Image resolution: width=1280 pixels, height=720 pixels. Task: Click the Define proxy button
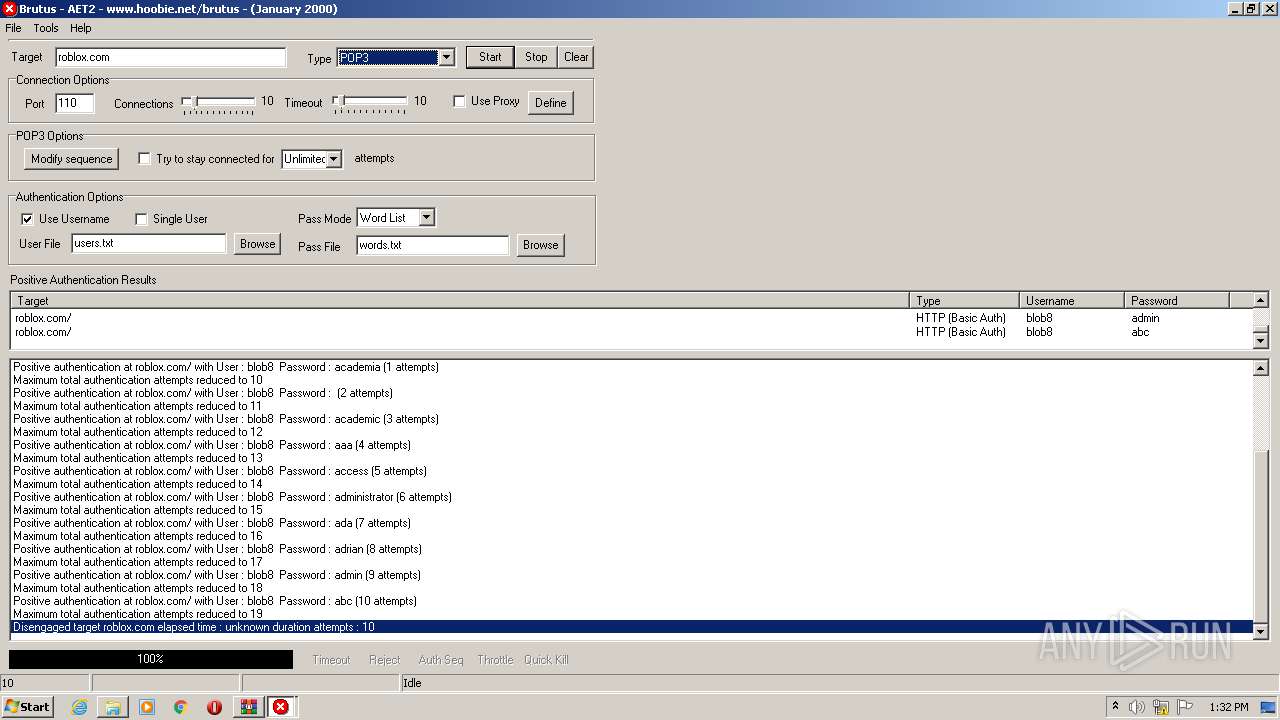(550, 103)
